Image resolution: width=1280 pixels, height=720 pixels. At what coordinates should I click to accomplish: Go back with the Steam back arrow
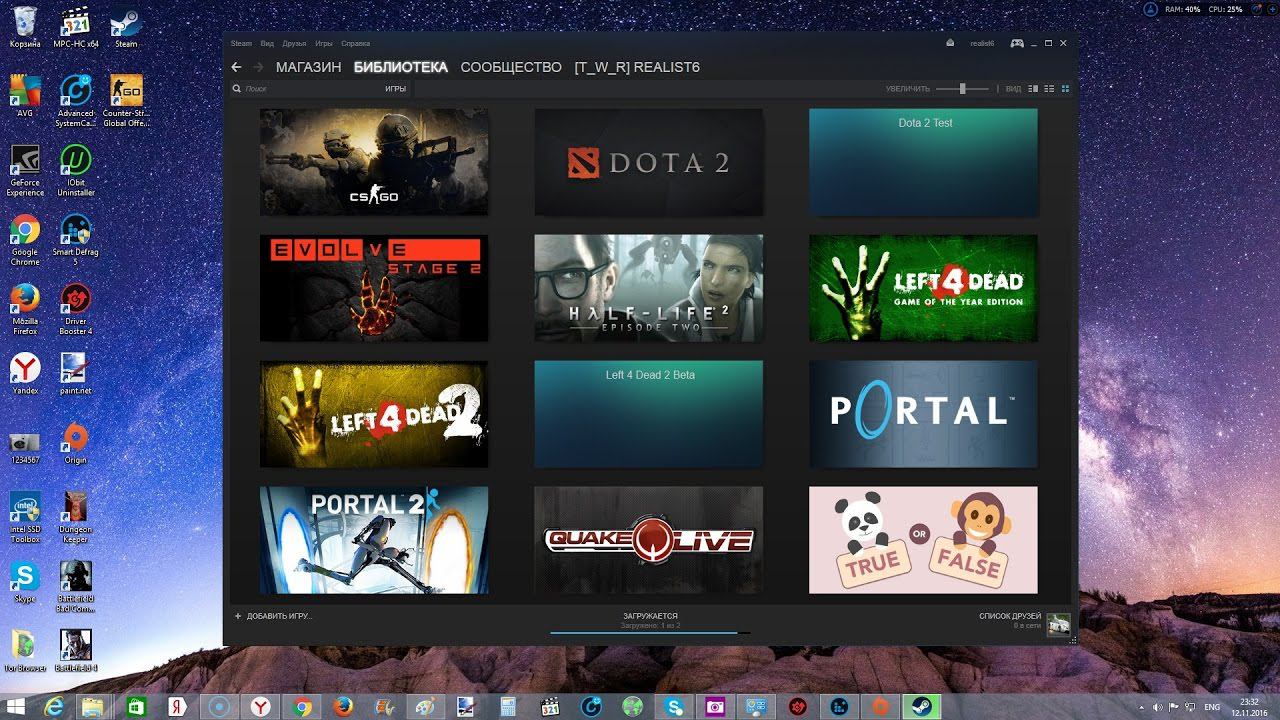click(x=236, y=67)
